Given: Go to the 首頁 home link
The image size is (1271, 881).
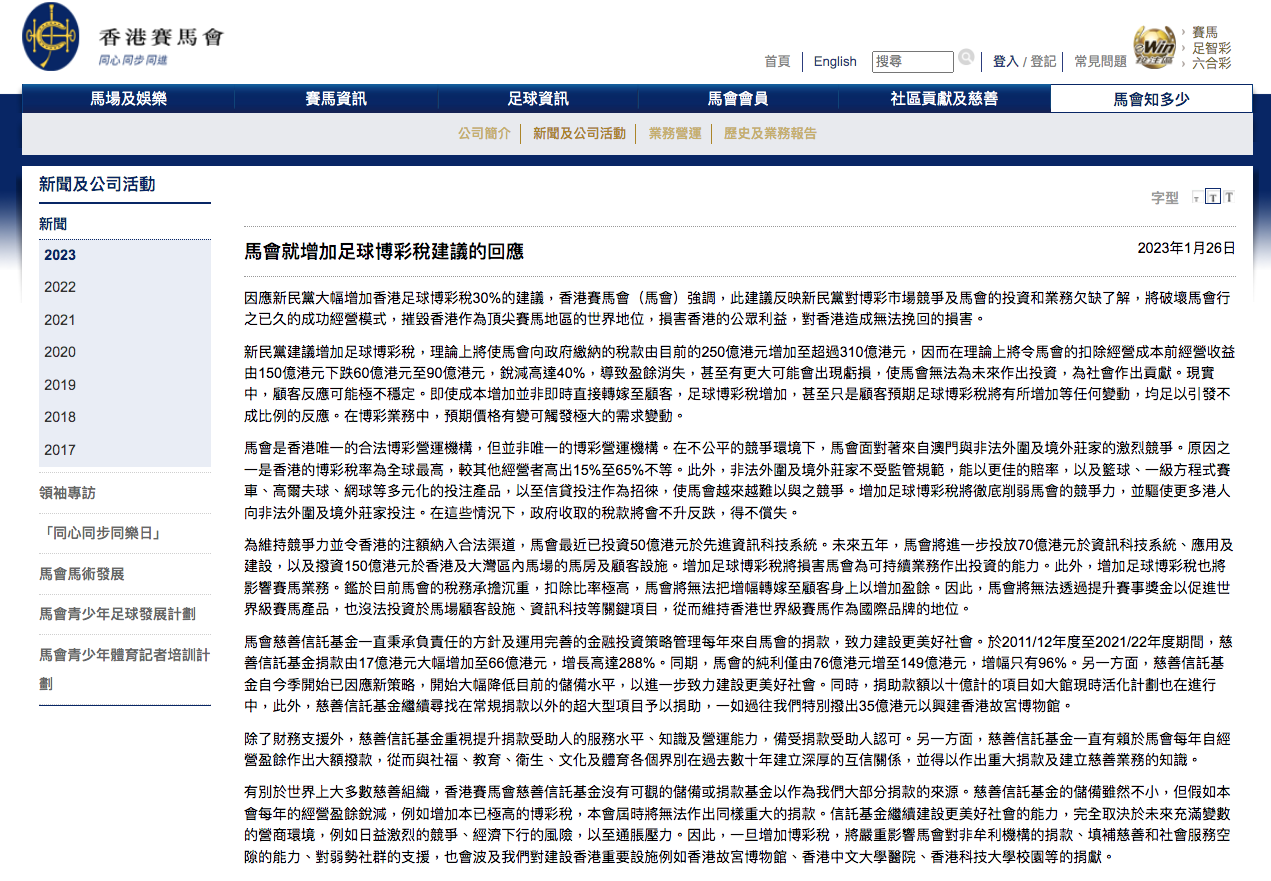Looking at the screenshot, I should click(777, 62).
